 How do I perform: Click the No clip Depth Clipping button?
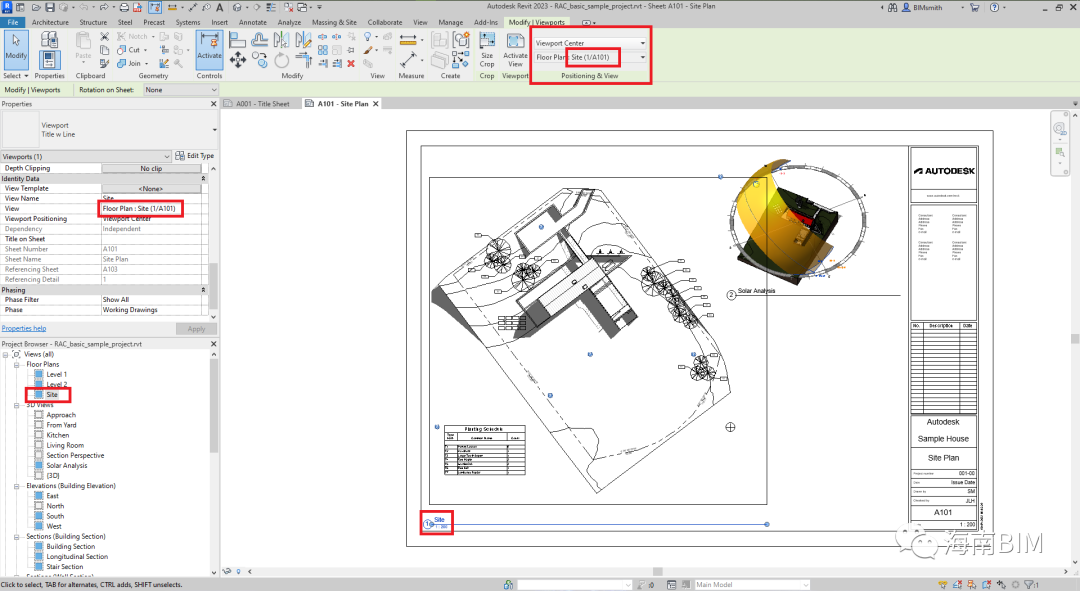click(152, 168)
